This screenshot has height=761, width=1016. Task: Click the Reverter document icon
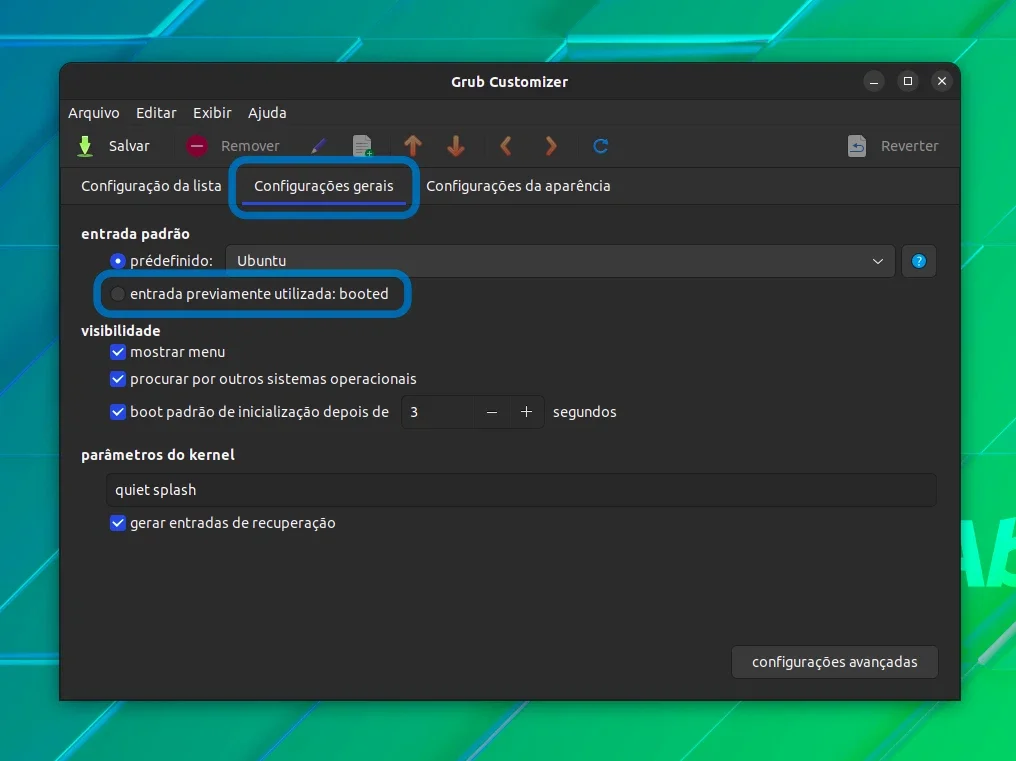point(857,146)
